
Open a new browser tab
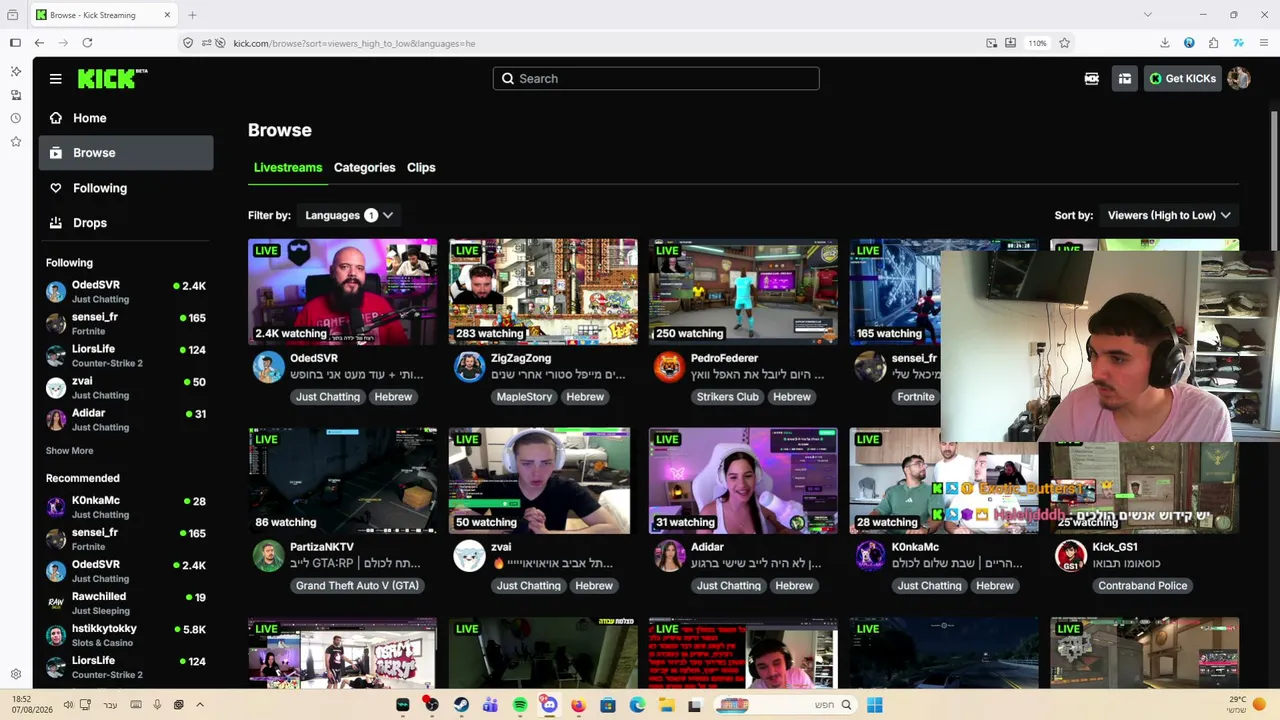[192, 15]
